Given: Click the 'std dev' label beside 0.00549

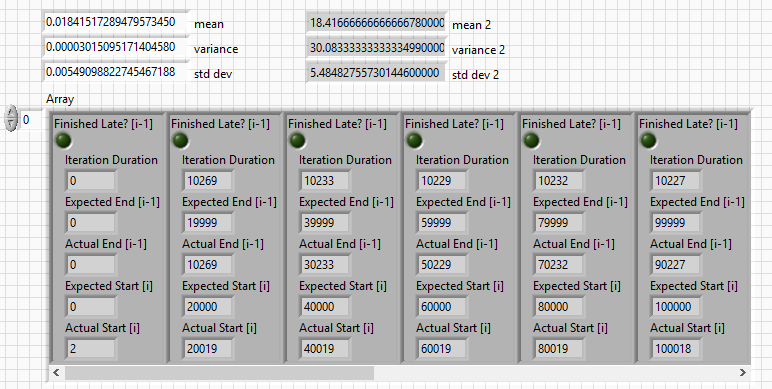Looking at the screenshot, I should click(213, 74).
